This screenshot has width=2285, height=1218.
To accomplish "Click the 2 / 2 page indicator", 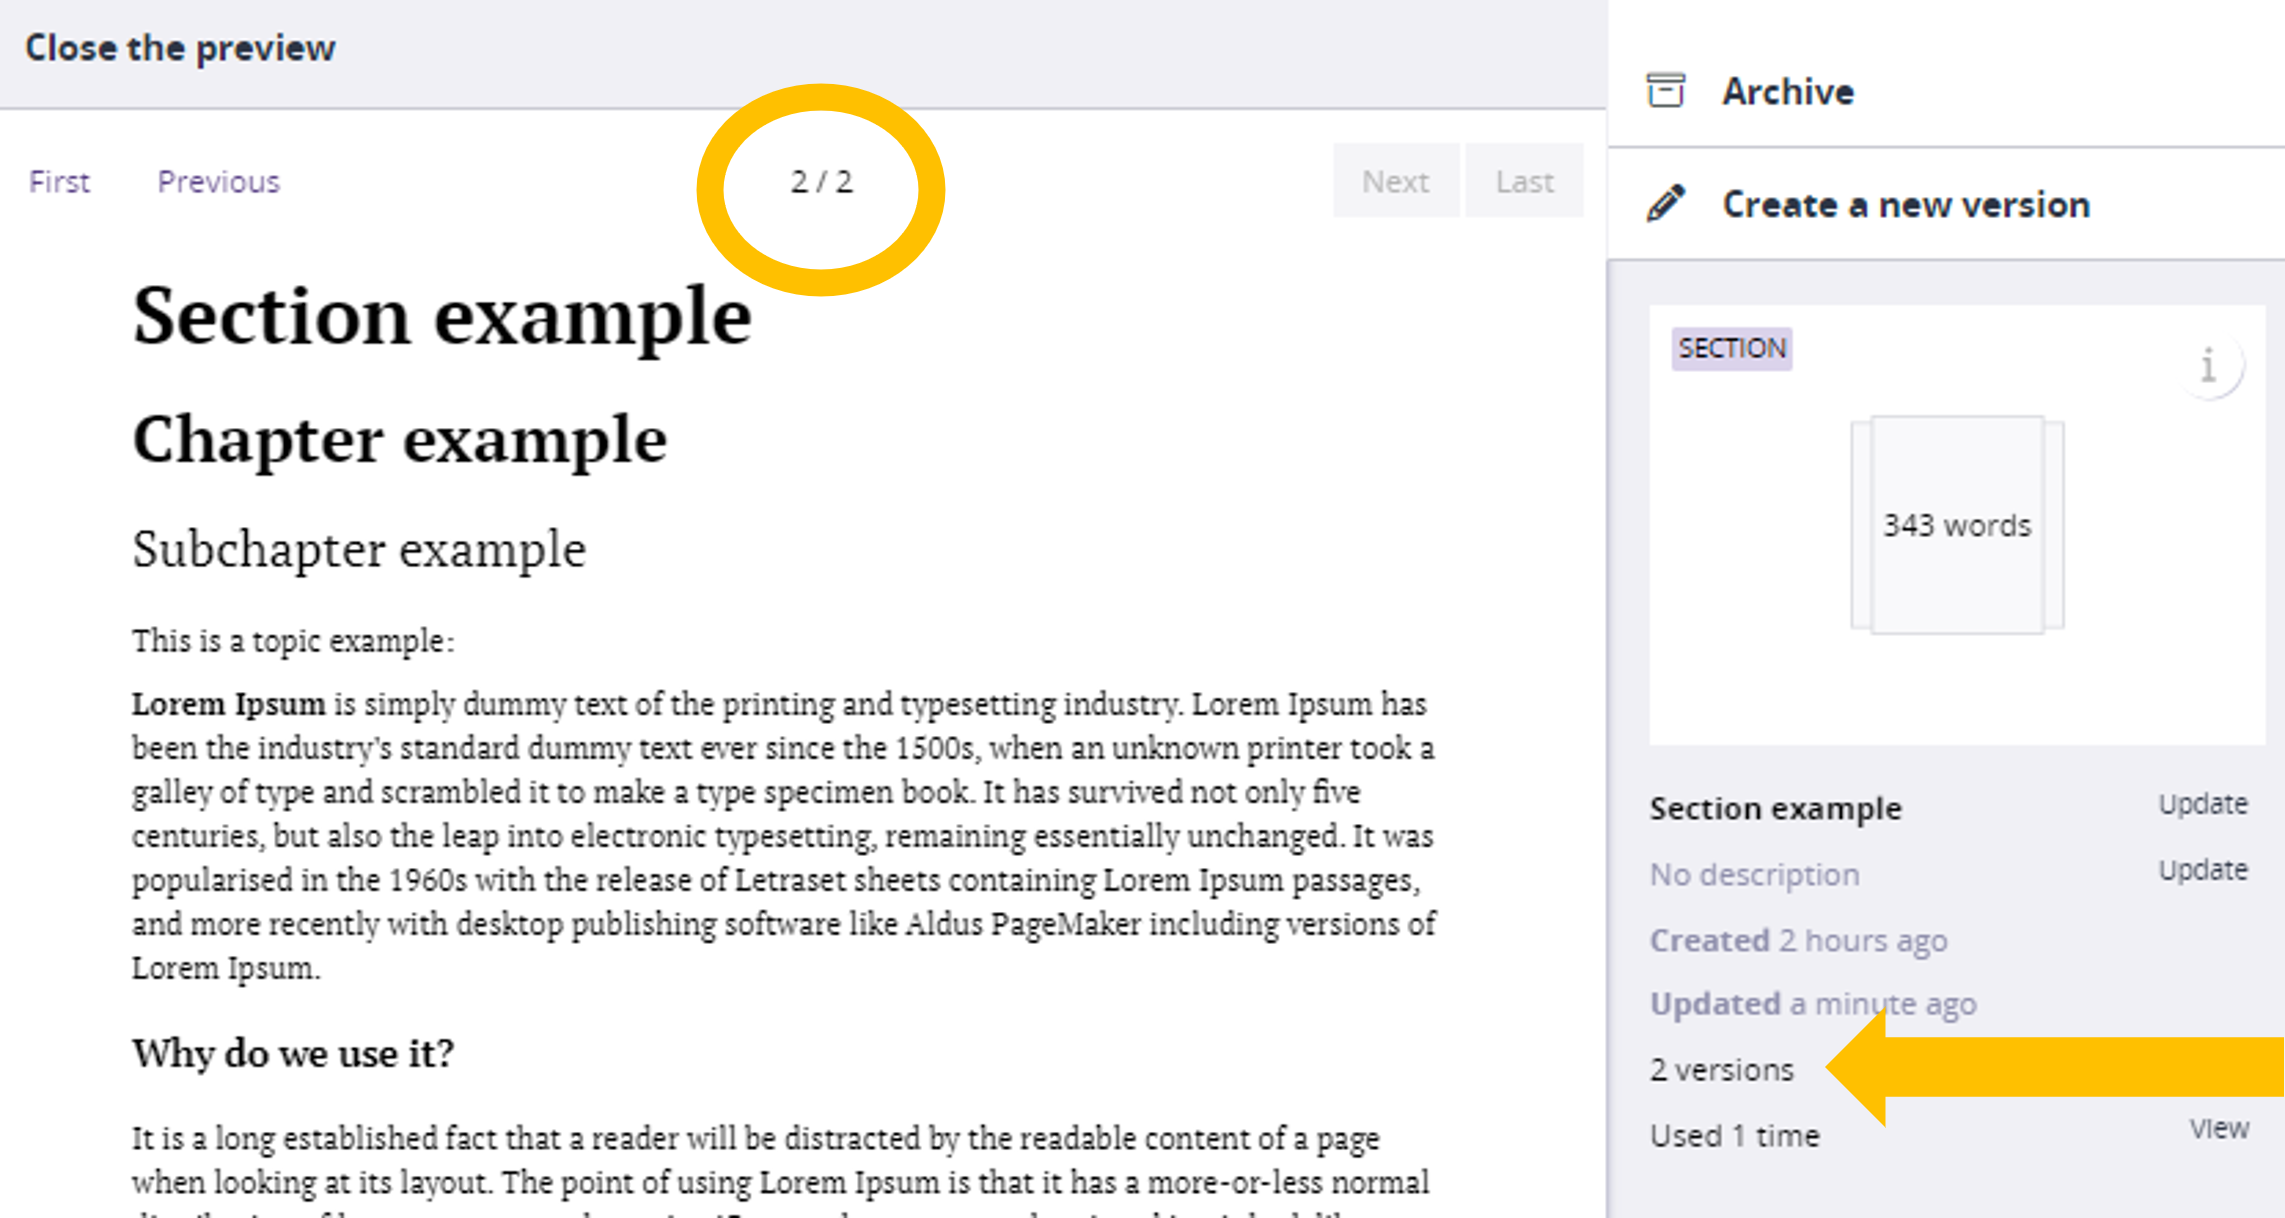I will (821, 182).
